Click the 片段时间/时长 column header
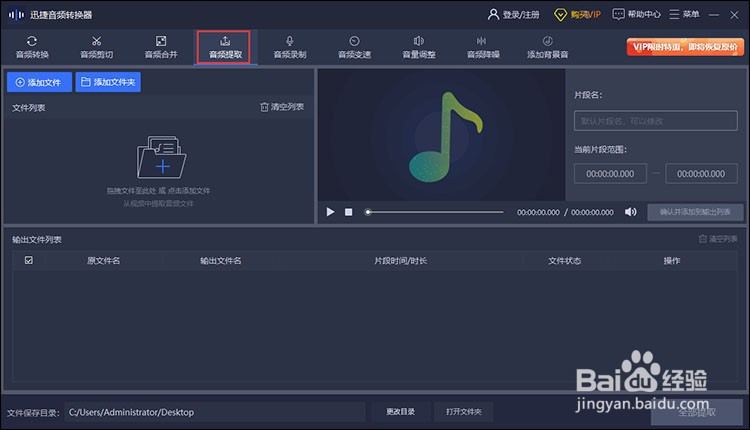Viewport: 750px width, 430px height. [x=400, y=261]
